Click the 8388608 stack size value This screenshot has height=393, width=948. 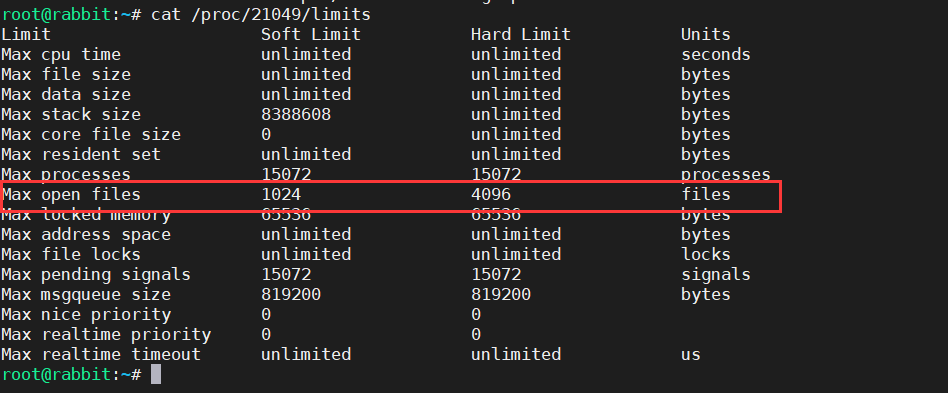pyautogui.click(x=296, y=114)
